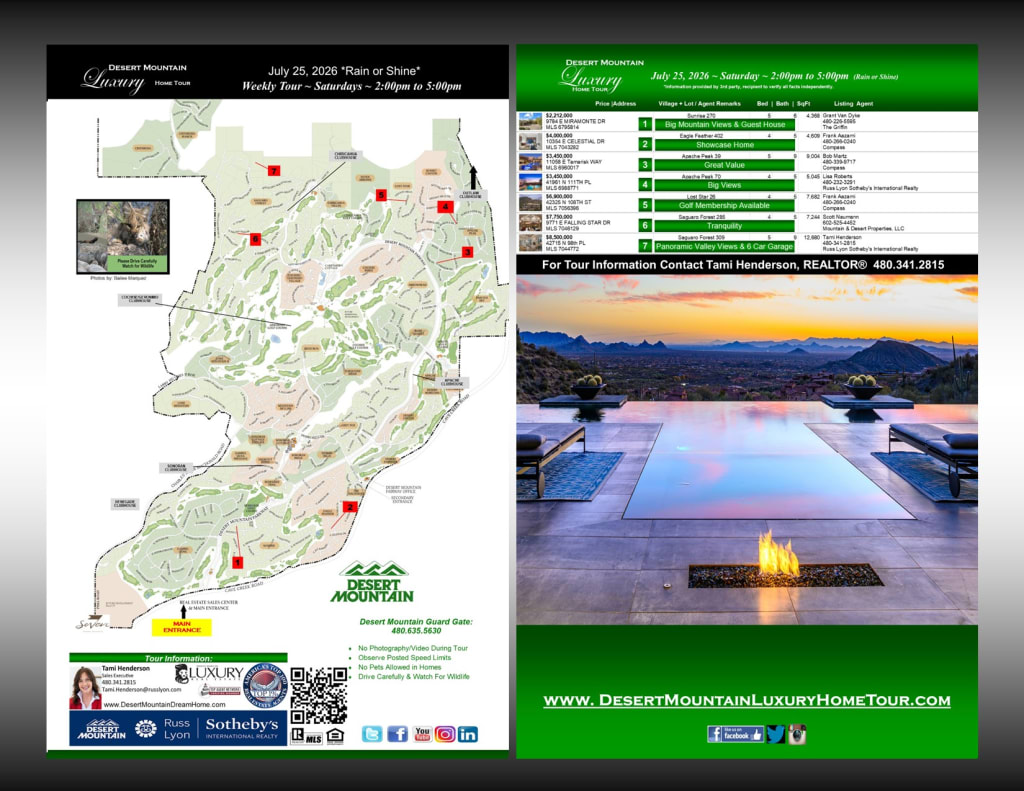Click the bobcat wildlife photo
Image resolution: width=1024 pixels, height=791 pixels.
coord(123,236)
